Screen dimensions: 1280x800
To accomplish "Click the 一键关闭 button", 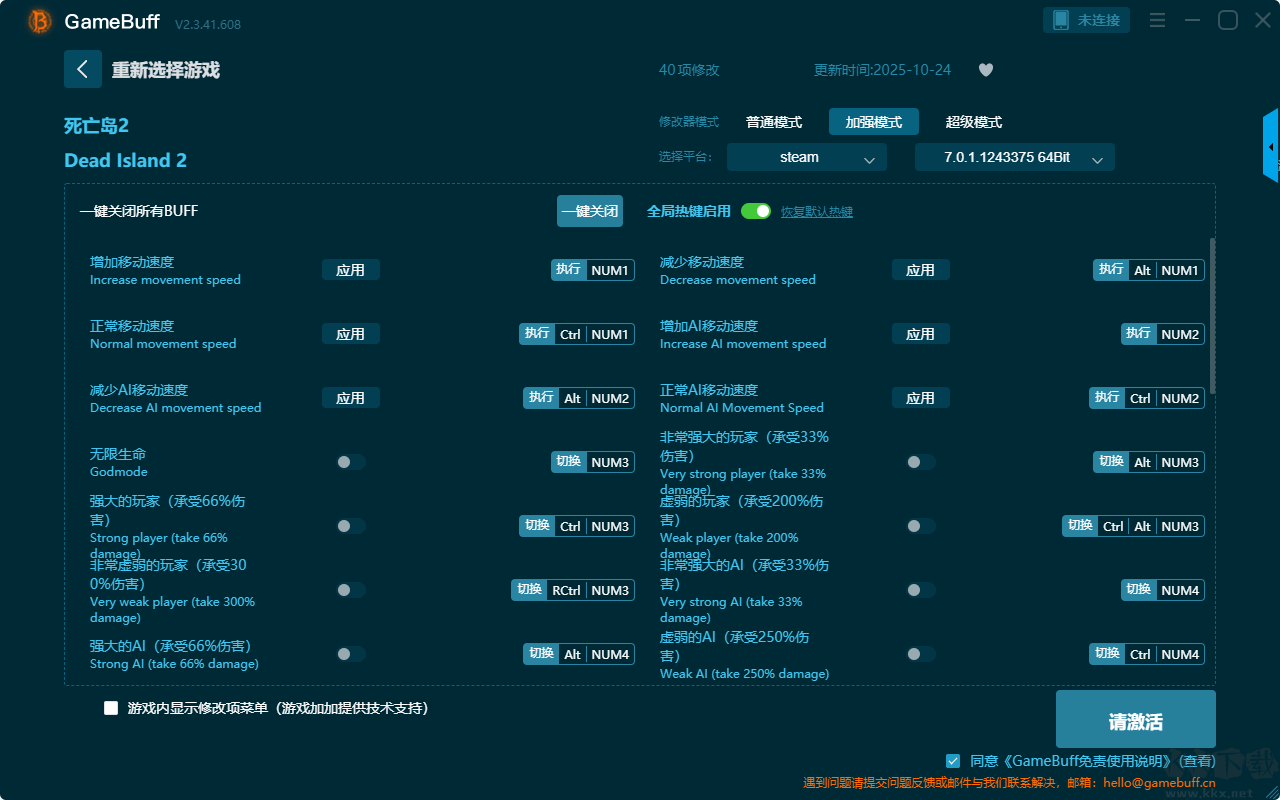I will pyautogui.click(x=590, y=211).
